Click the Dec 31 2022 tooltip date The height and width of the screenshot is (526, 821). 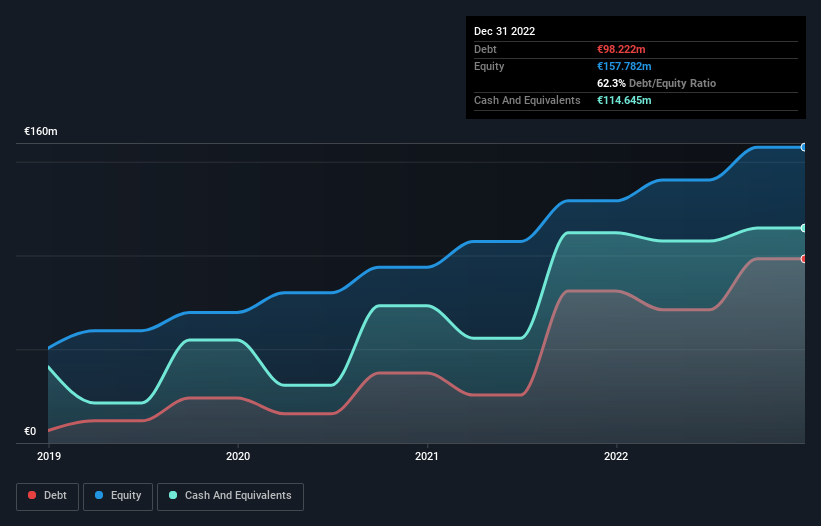tap(504, 31)
